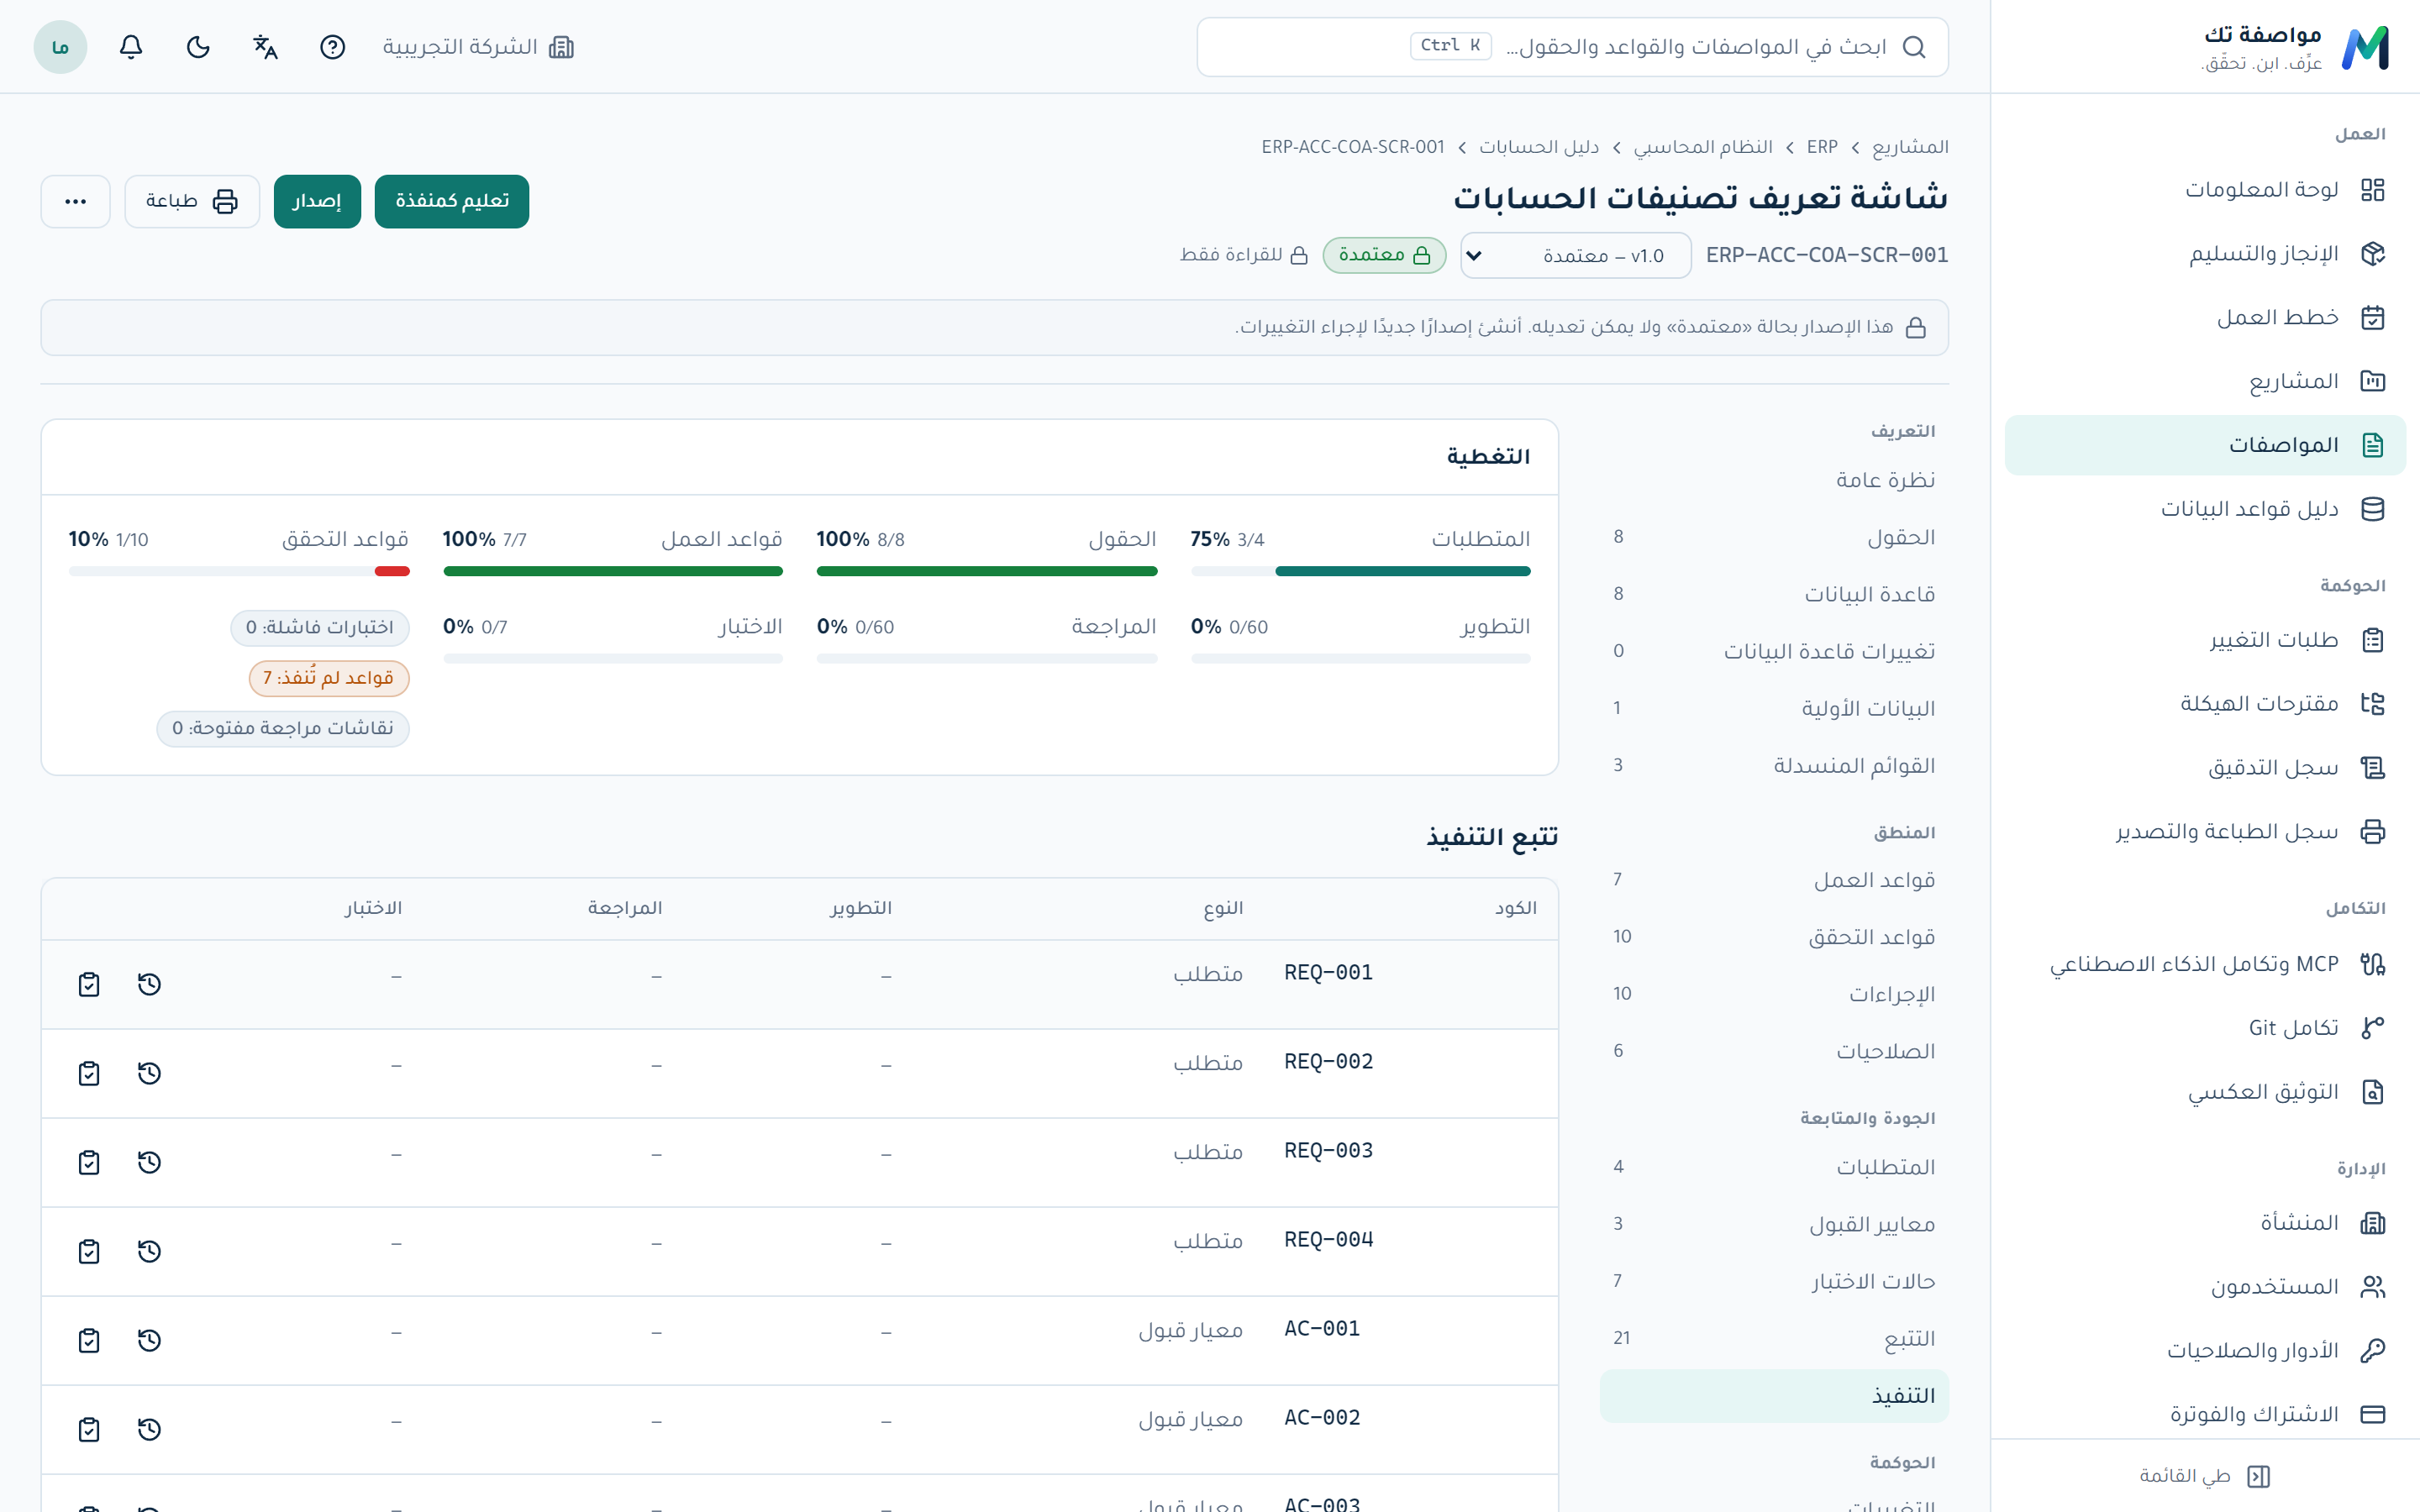Screen dimensions: 2420x1512
Task: Open the notifications bell
Action: point(131,47)
